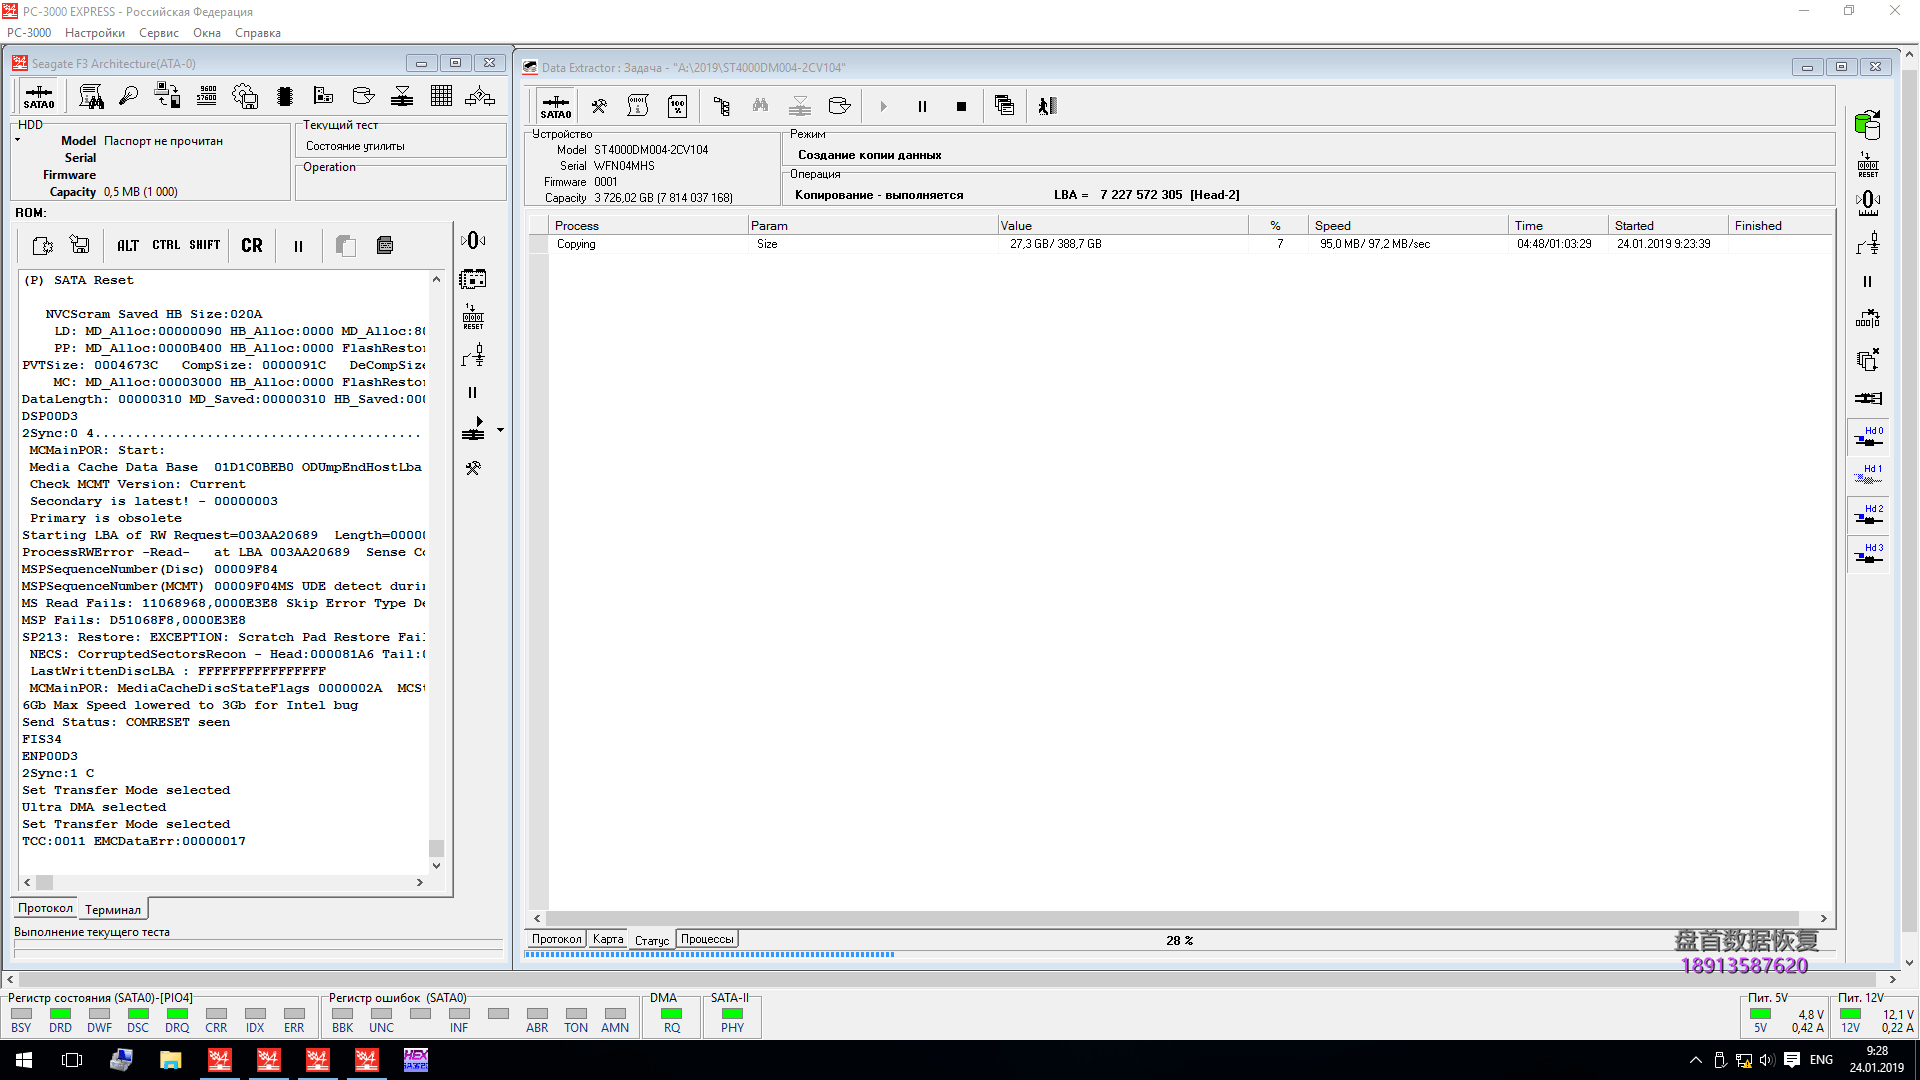The height and width of the screenshot is (1080, 1920).
Task: Click the ENG language indicator in system tray
Action: pyautogui.click(x=1821, y=1060)
